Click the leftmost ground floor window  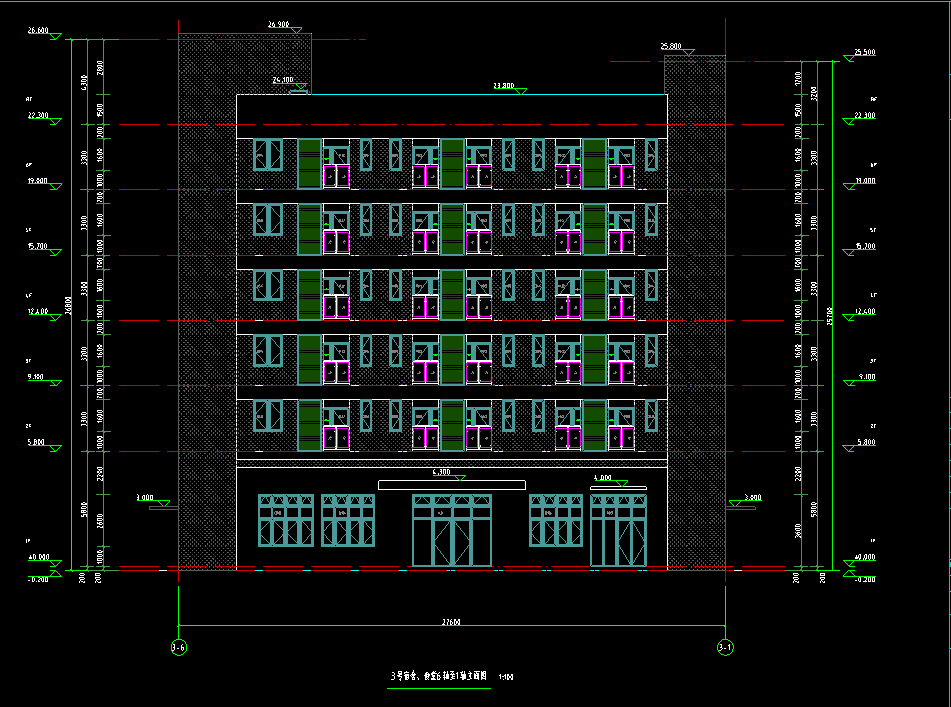point(286,520)
